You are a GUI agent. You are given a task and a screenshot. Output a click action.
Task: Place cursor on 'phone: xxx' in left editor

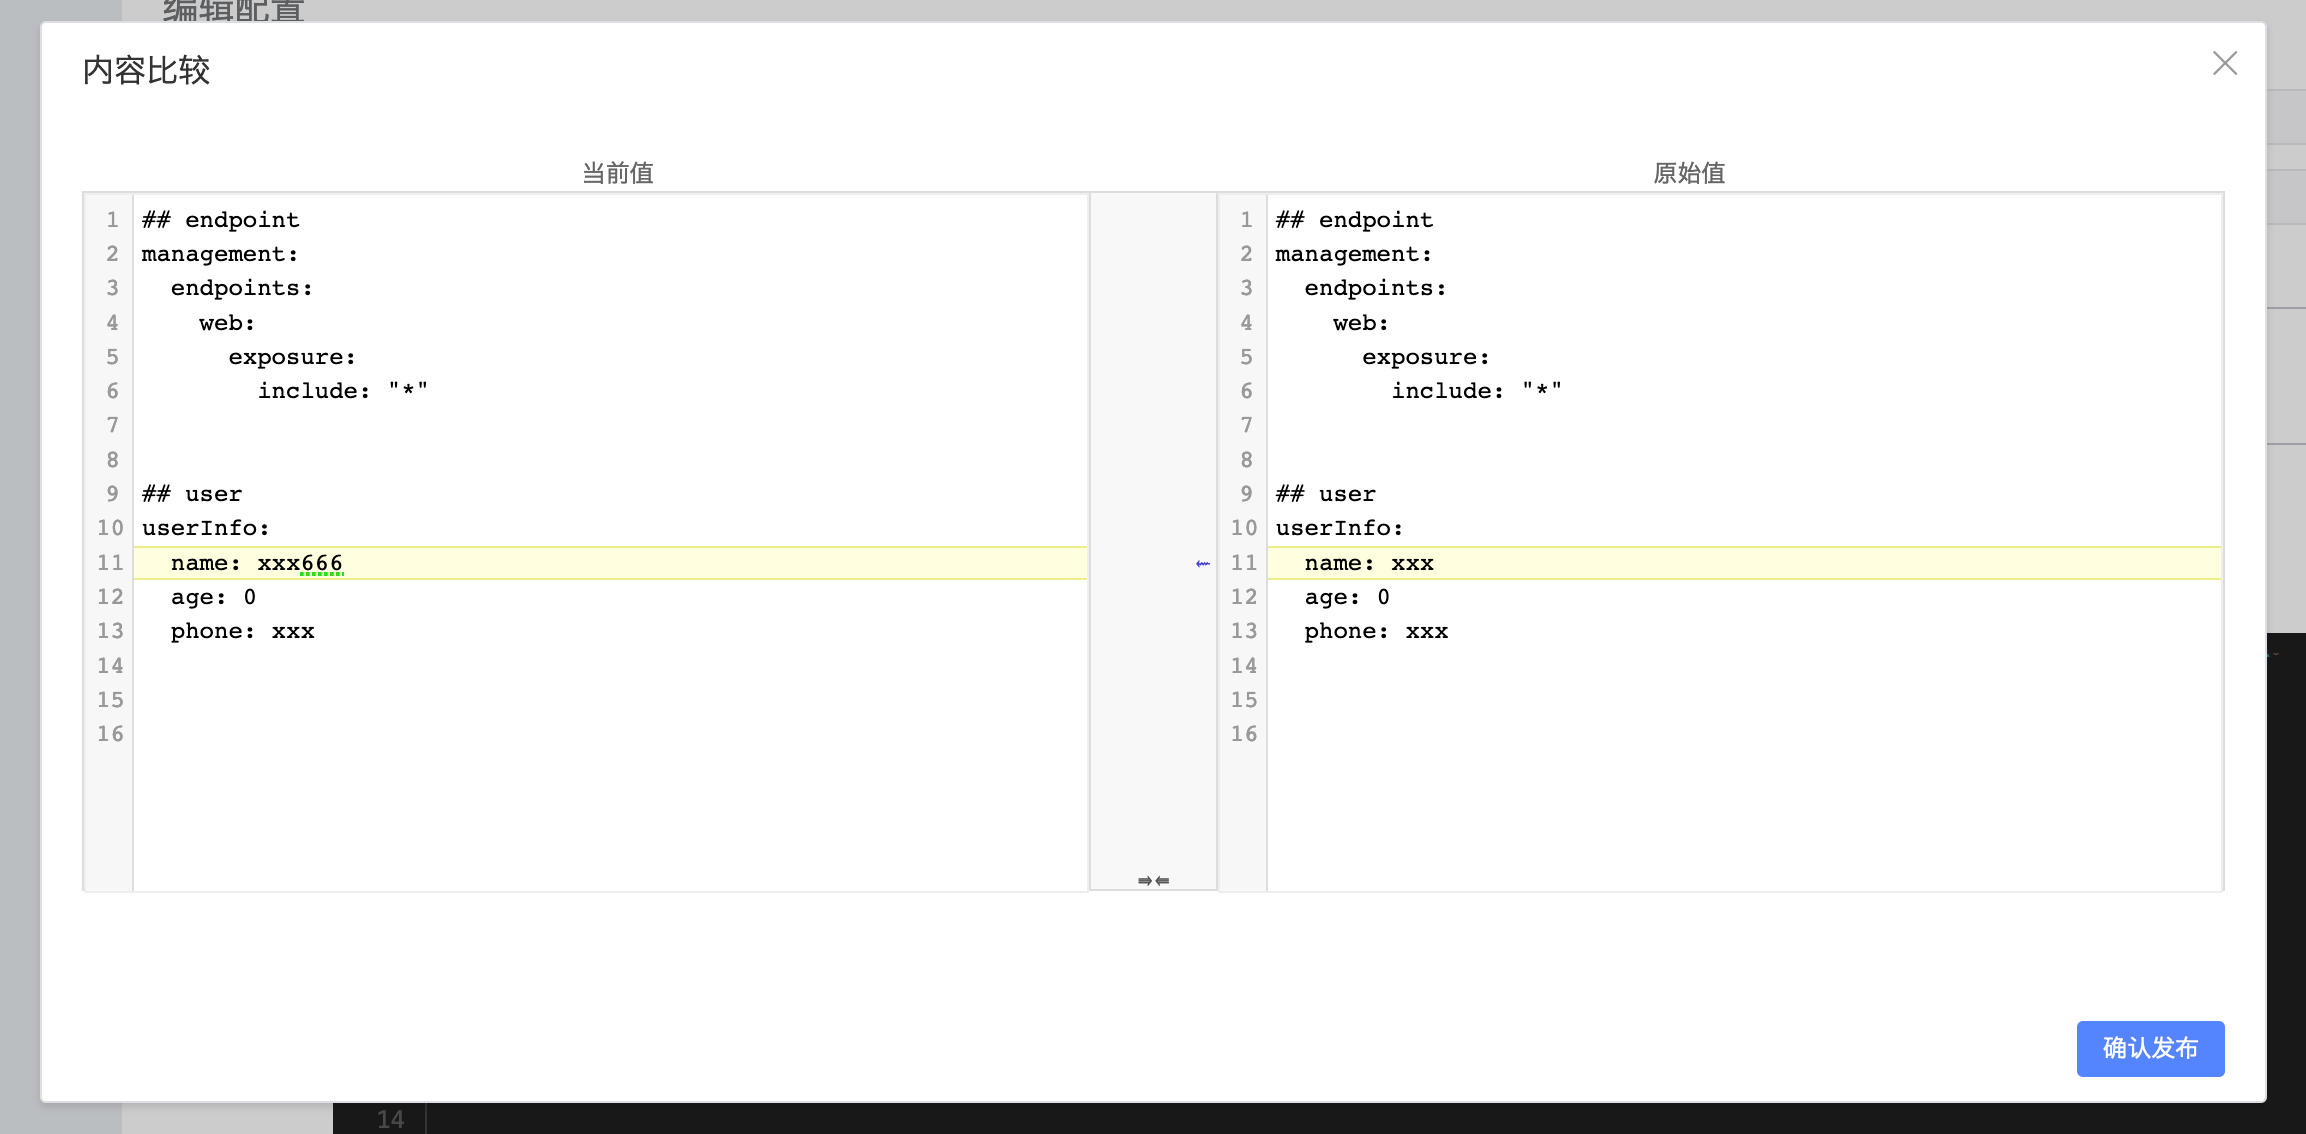click(x=243, y=632)
